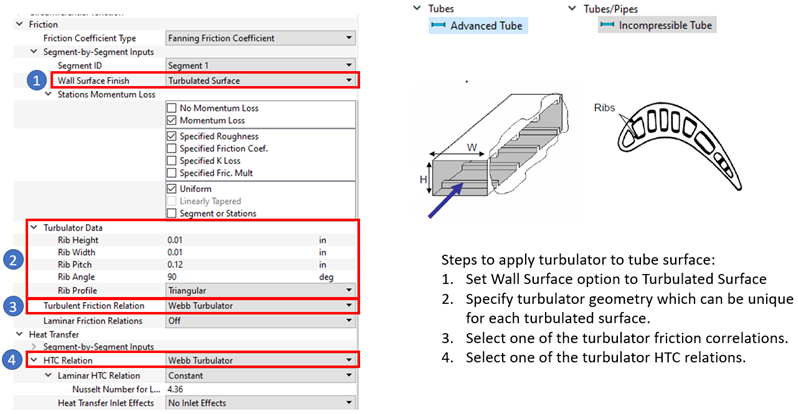
Task: Toggle the Specified Roughness checkbox
Action: [172, 136]
